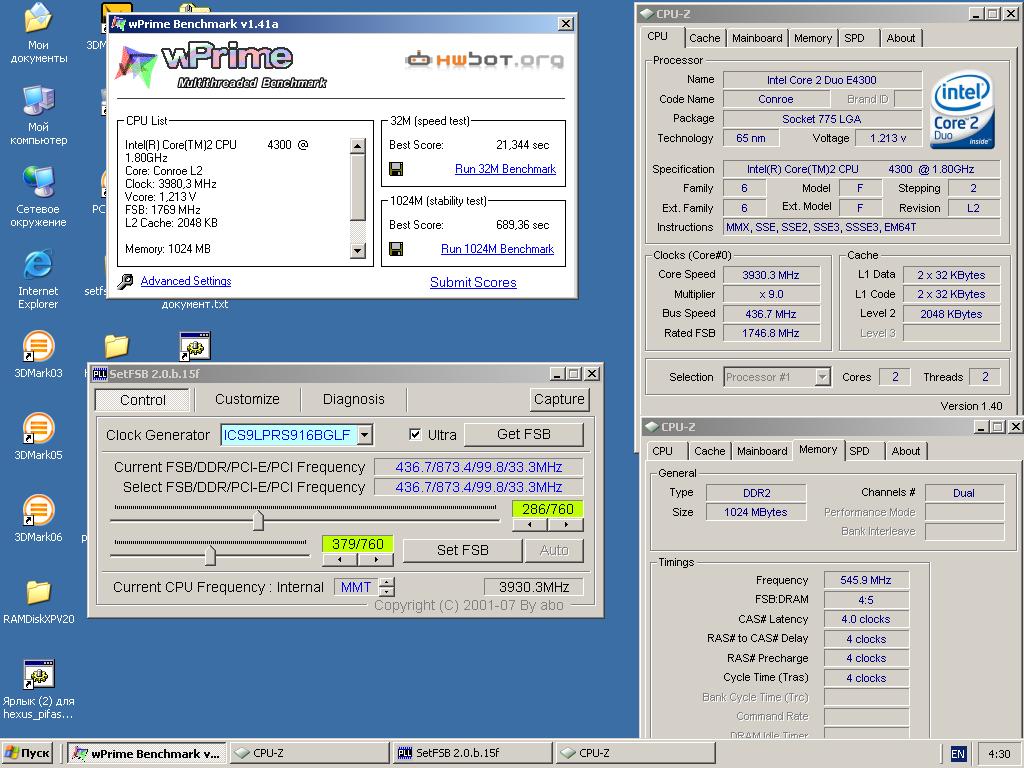Click the left arrow under 379/760

click(x=340, y=560)
